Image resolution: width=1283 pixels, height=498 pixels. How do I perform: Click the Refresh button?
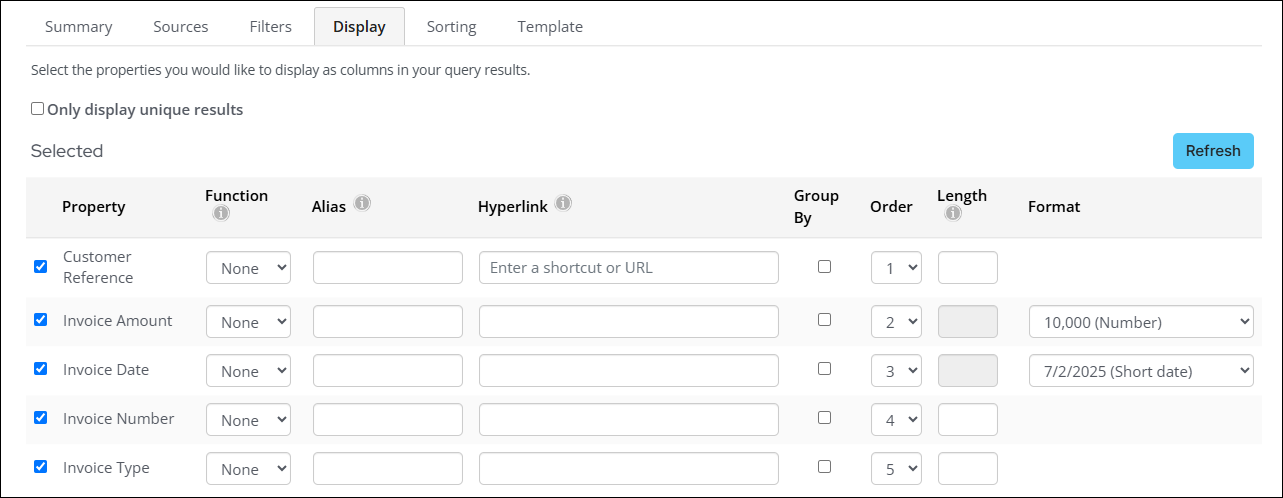(x=1213, y=151)
